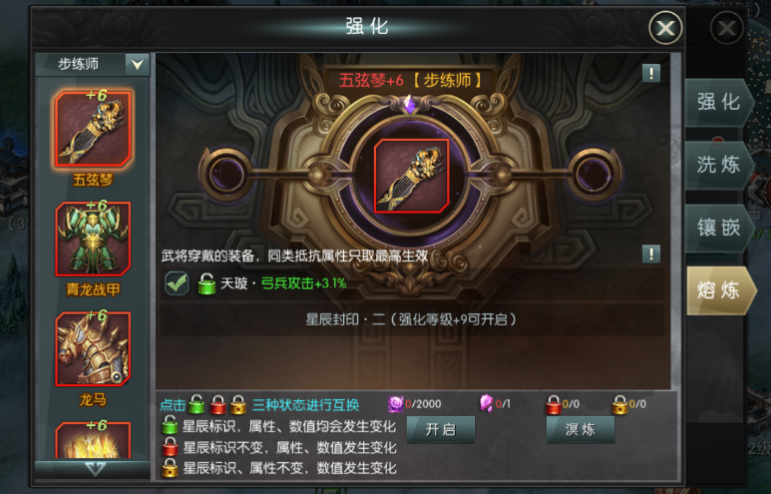
Task: Toggle the green lock on 天璇 attribute
Action: click(207, 284)
